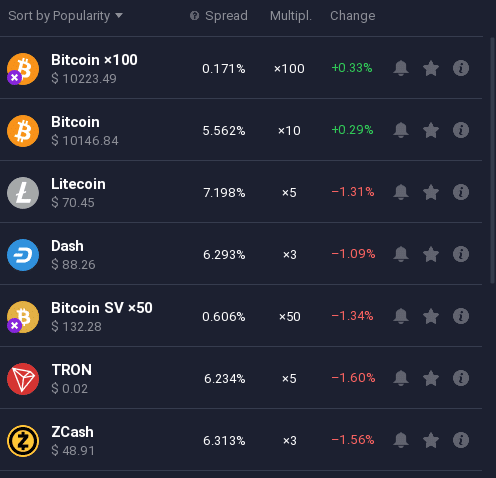Select the TRON asset name
The image size is (496, 478).
(72, 370)
